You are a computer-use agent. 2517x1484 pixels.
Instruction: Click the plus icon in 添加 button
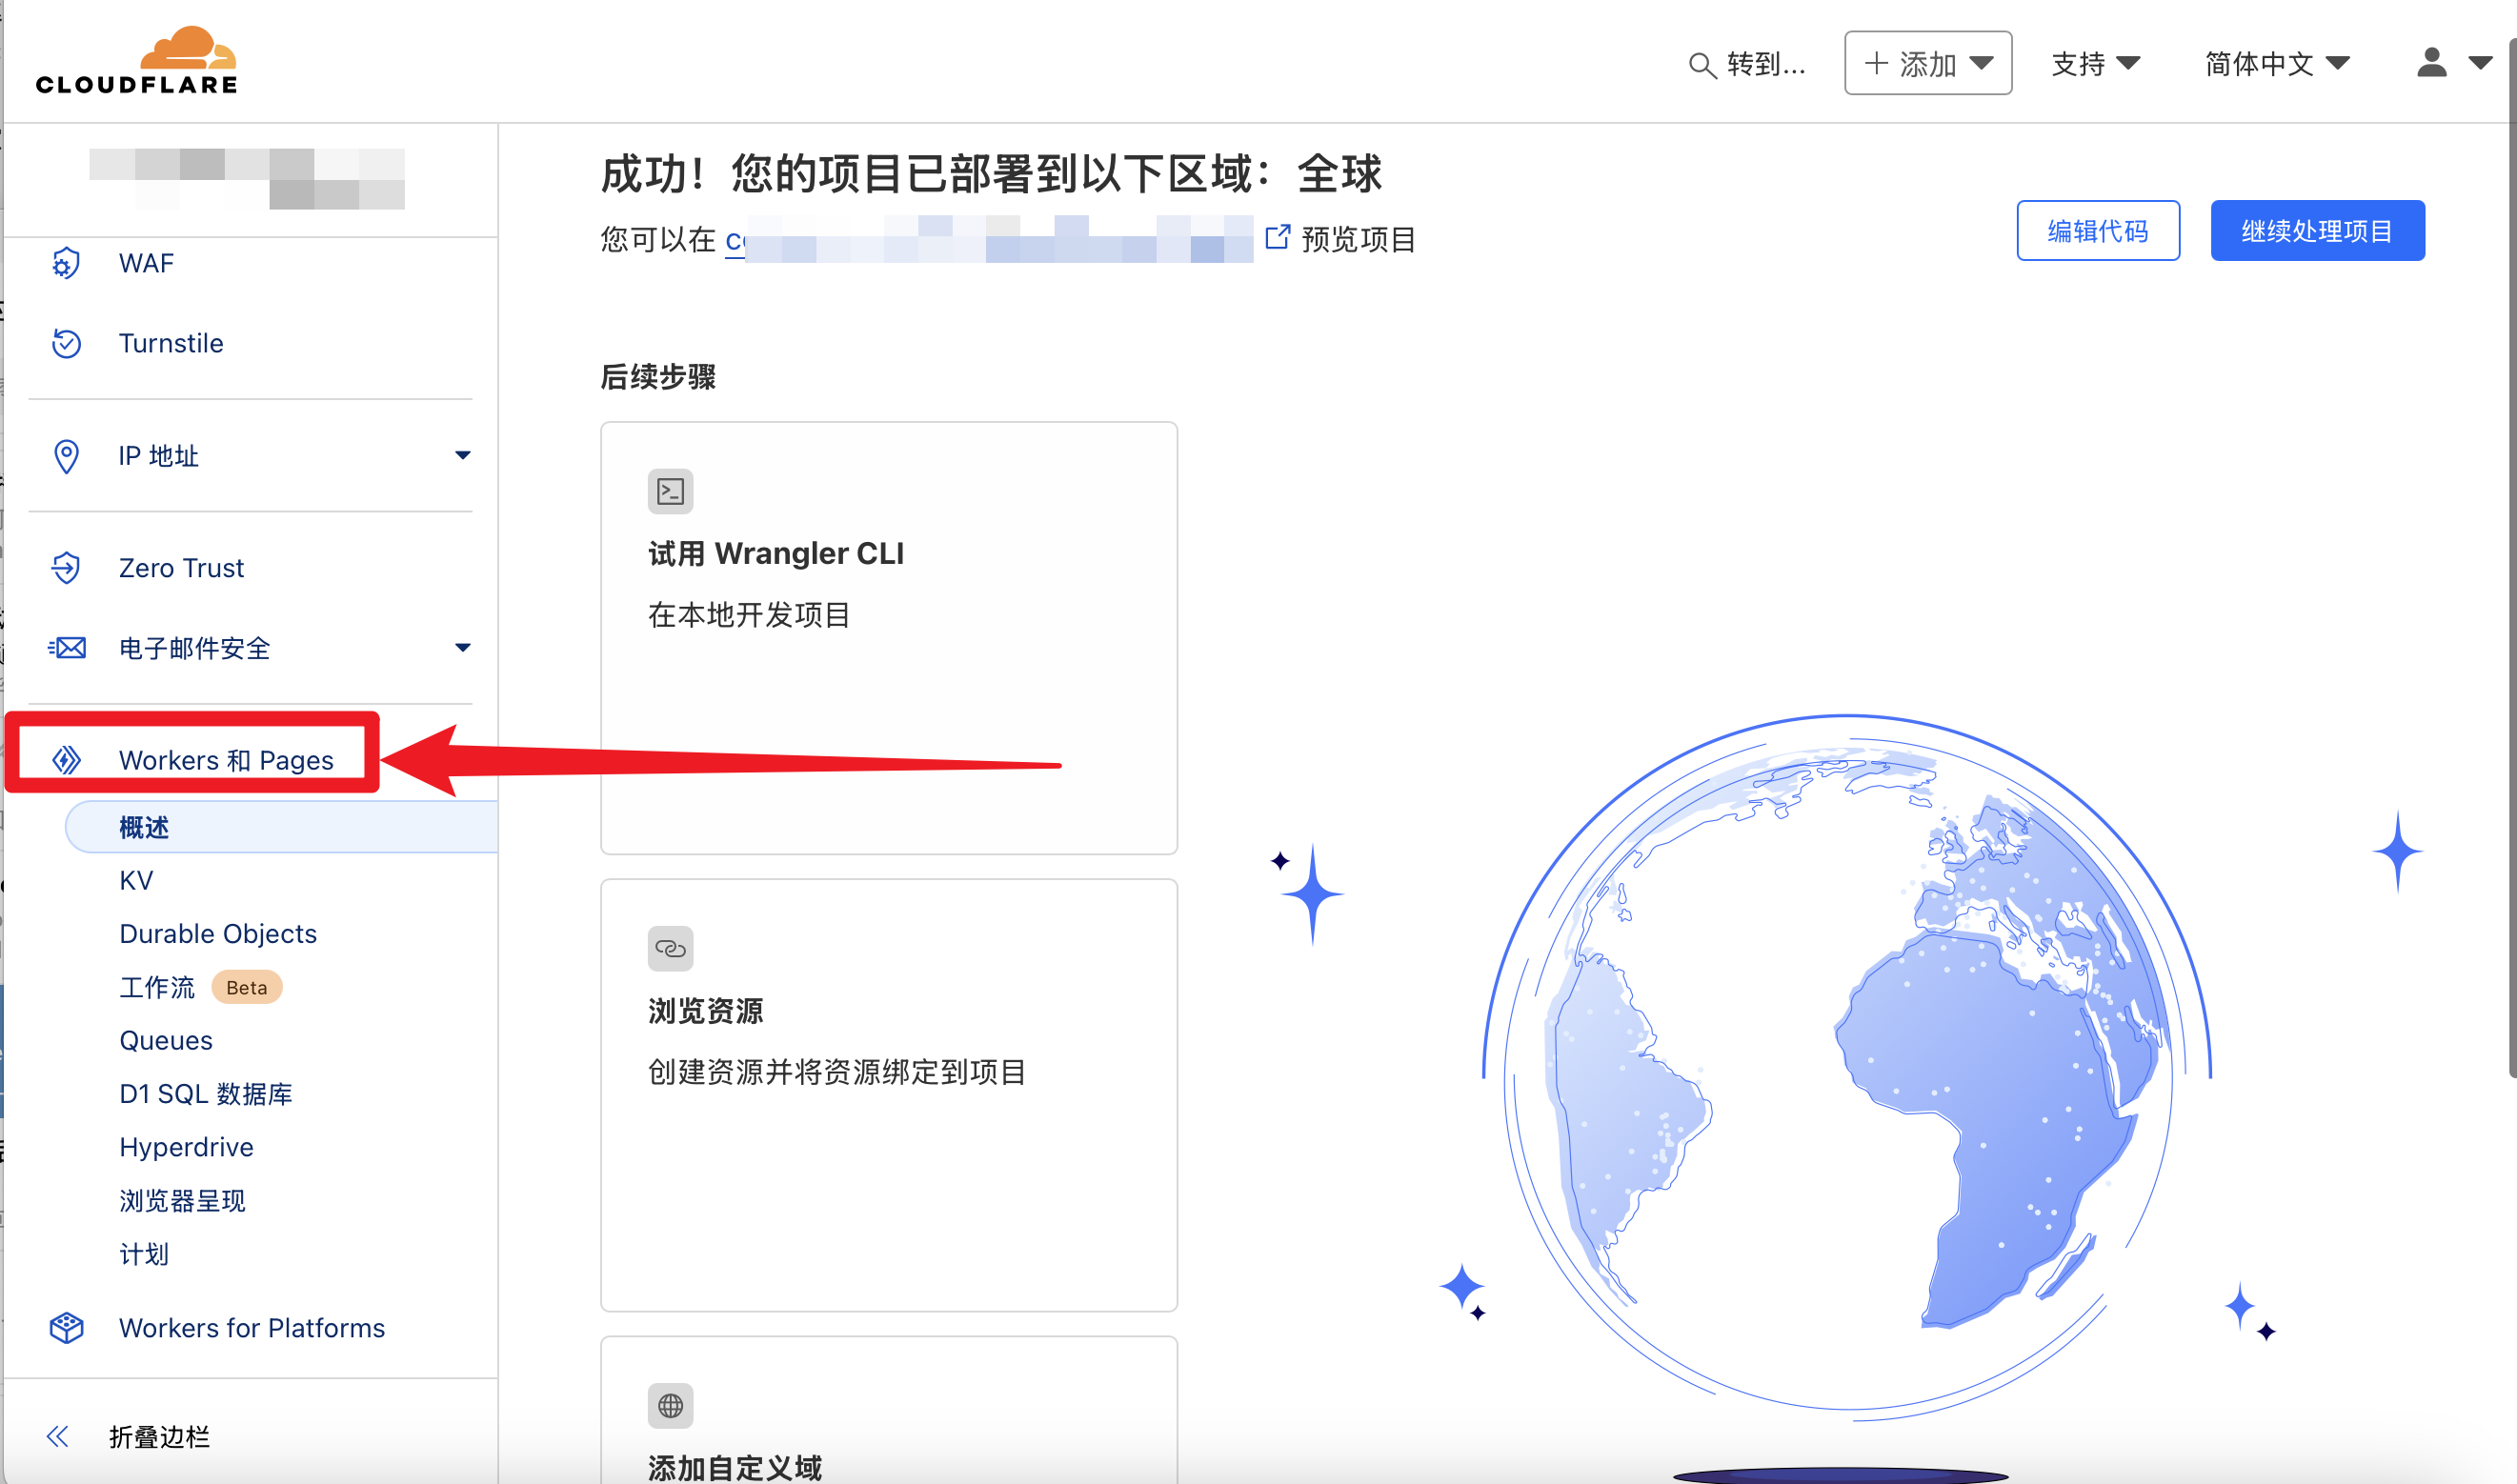(1876, 63)
